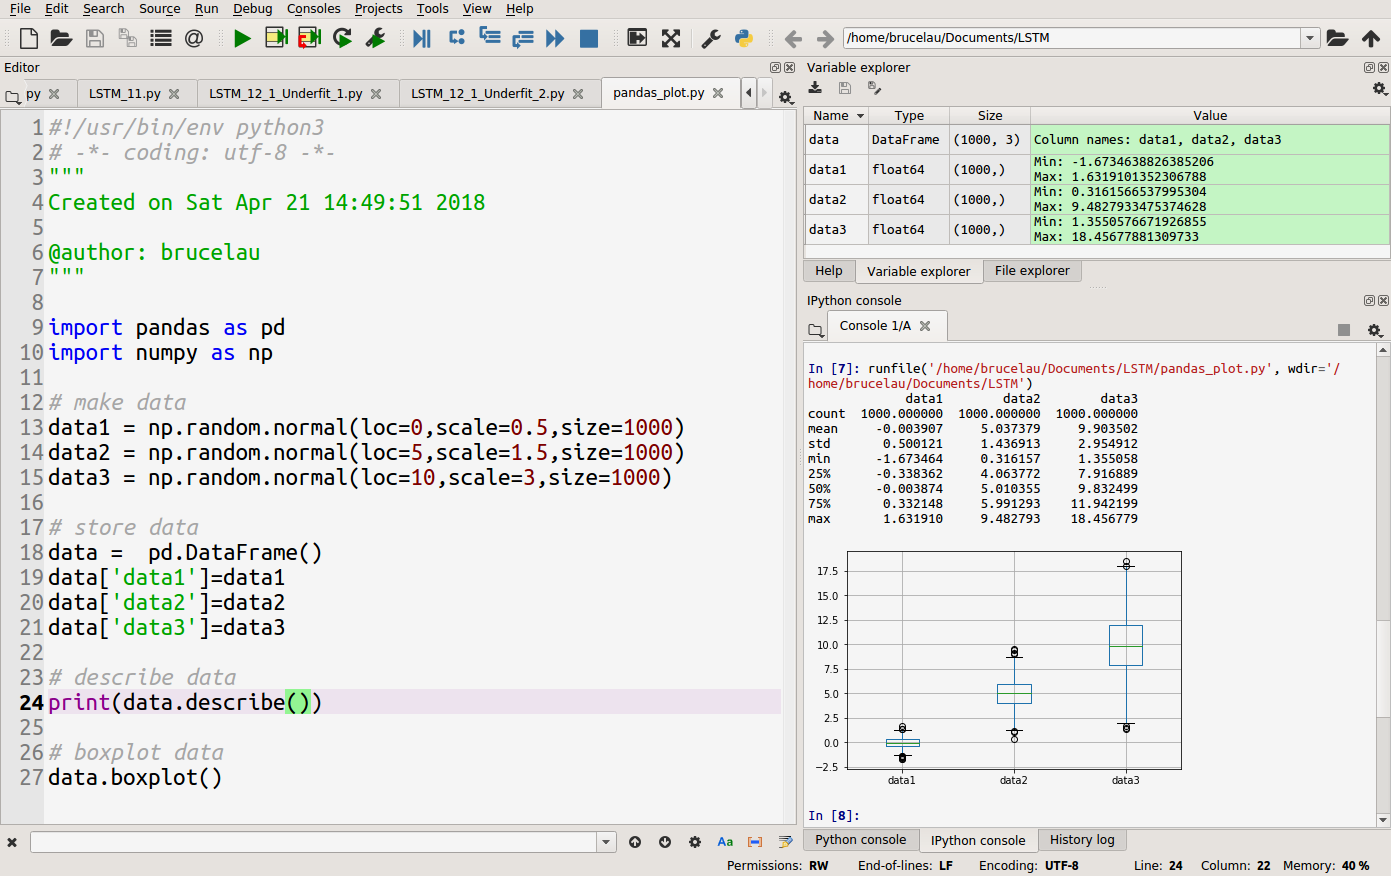Toggle the regular expression search gear
The image size is (1391, 876).
pyautogui.click(x=695, y=842)
